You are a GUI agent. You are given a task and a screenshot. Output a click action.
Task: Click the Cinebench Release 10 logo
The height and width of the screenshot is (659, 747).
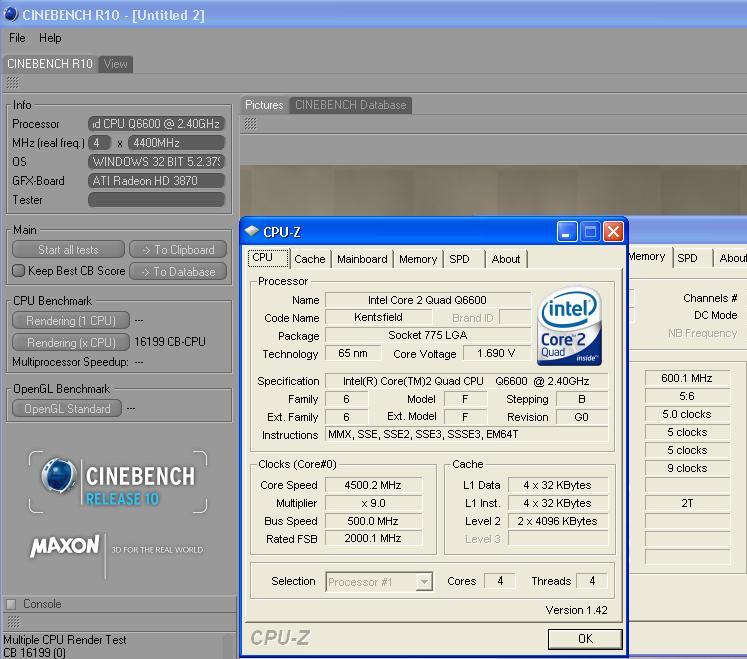click(x=118, y=482)
